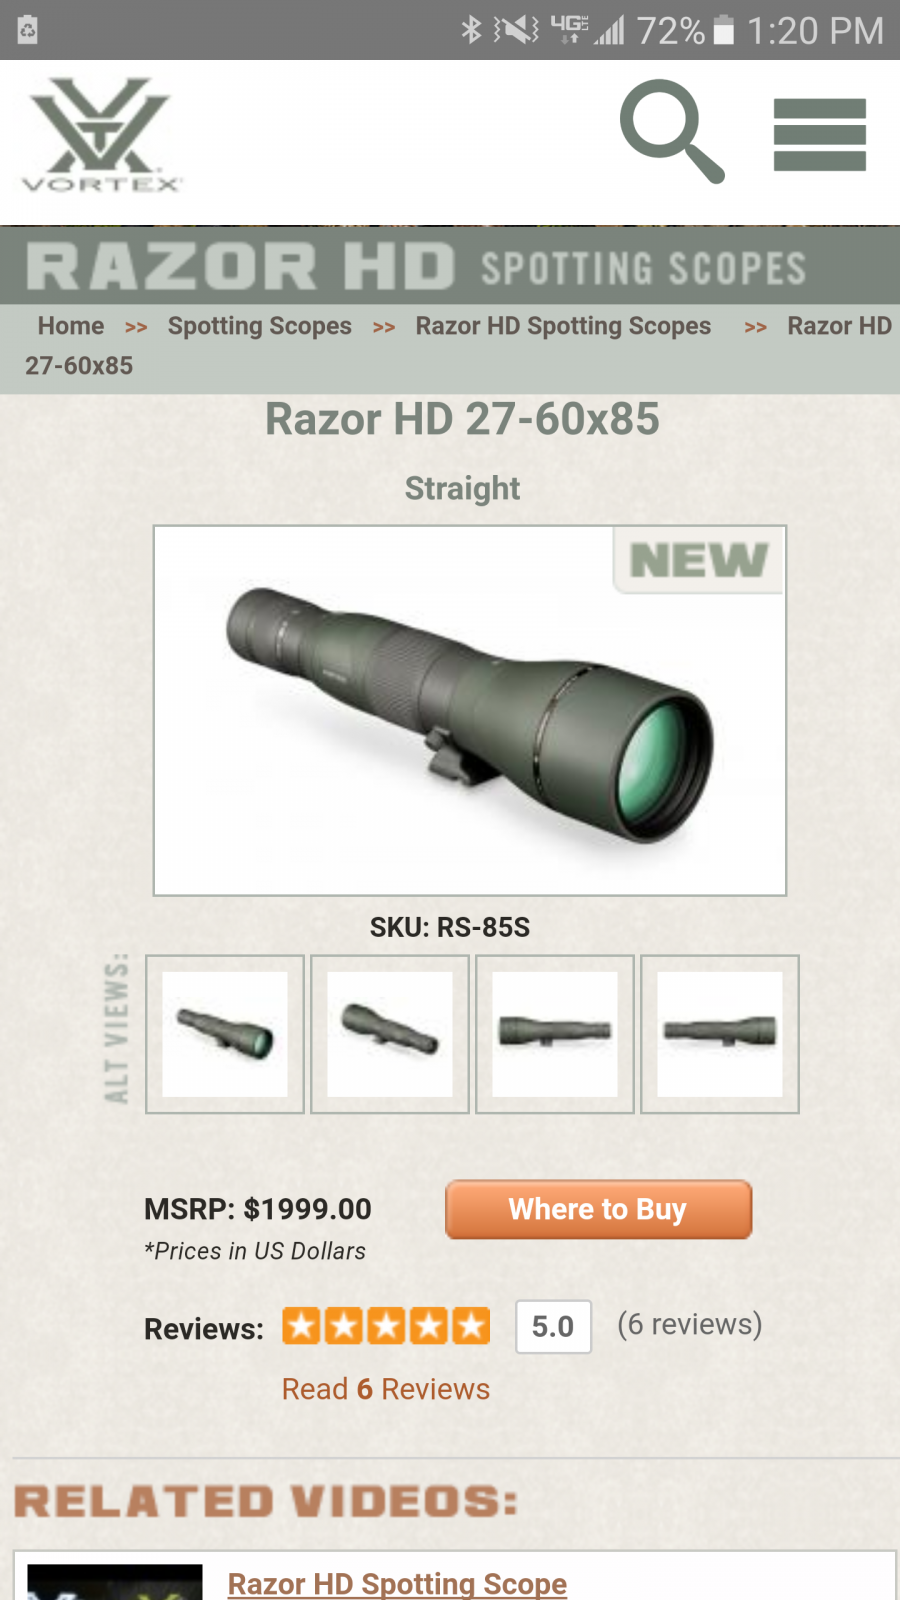Screen dimensions: 900x1600
Task: Open Read 6 Reviews link
Action: click(386, 1389)
